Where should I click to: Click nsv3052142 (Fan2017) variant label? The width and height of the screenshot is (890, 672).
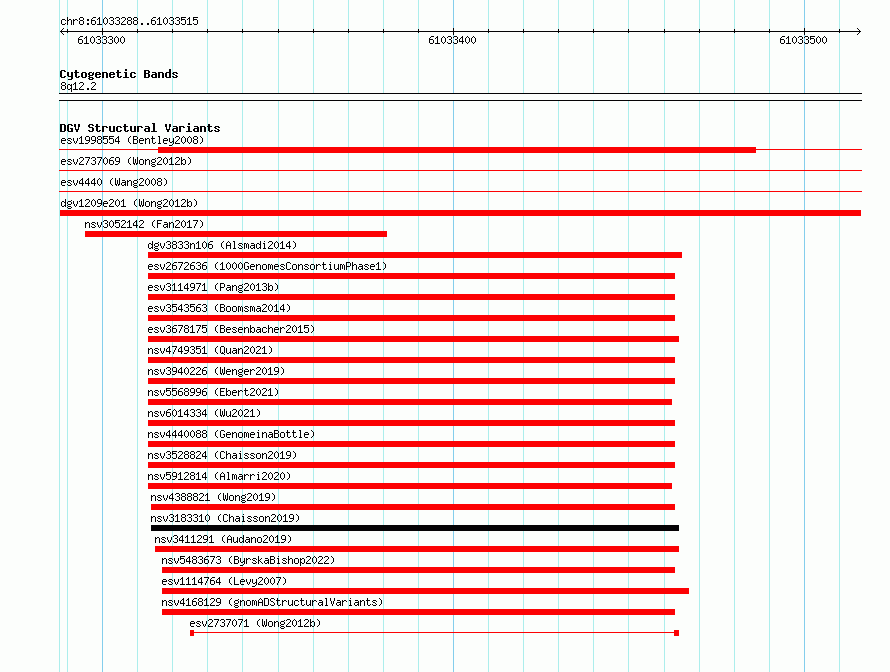pyautogui.click(x=144, y=224)
